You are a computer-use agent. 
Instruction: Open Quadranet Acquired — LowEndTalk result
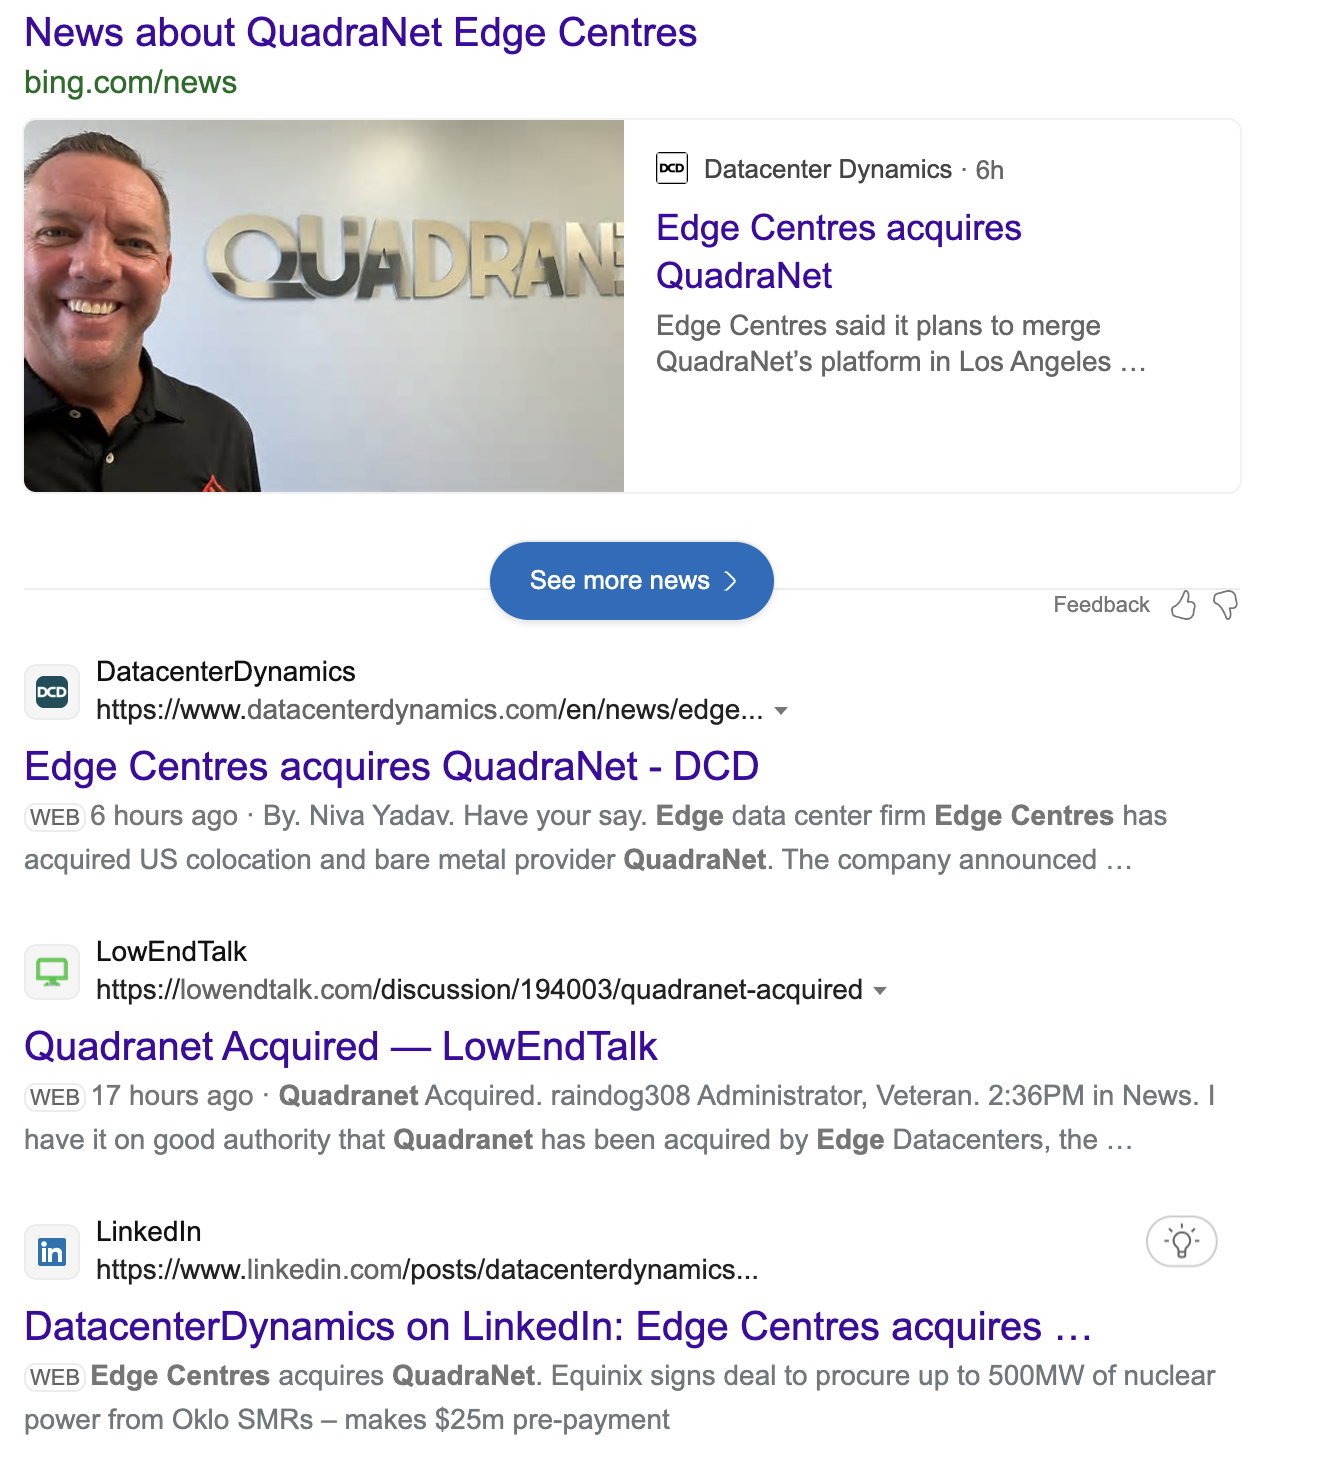coord(341,1047)
